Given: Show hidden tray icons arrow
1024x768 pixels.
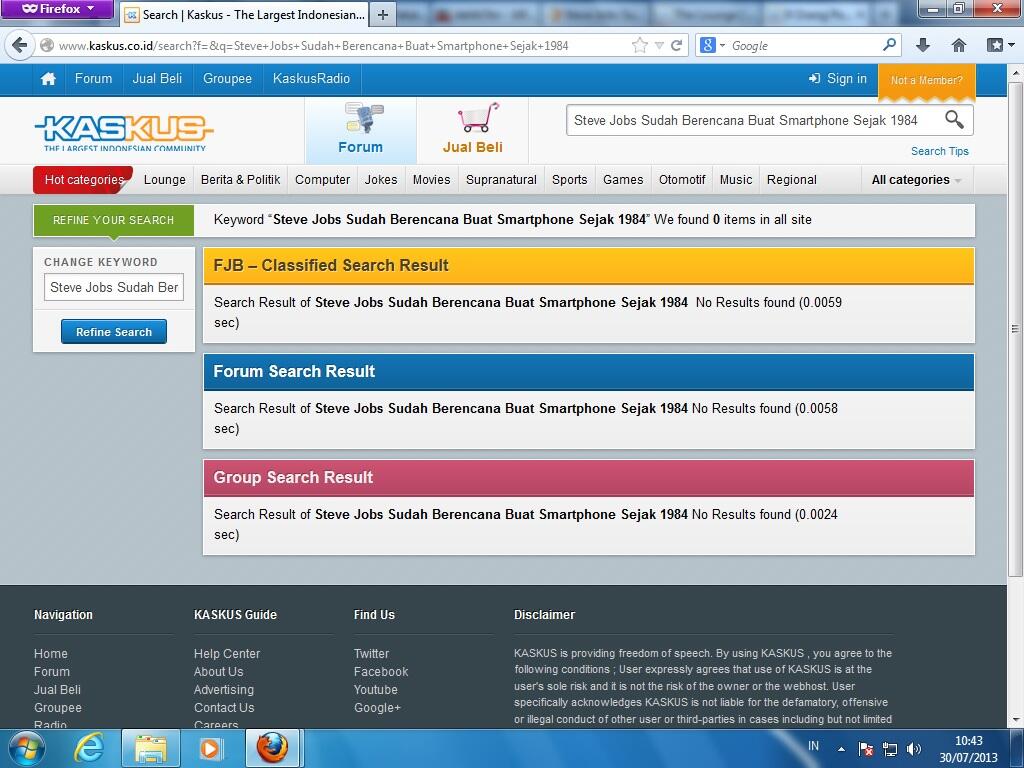Looking at the screenshot, I should (841, 749).
